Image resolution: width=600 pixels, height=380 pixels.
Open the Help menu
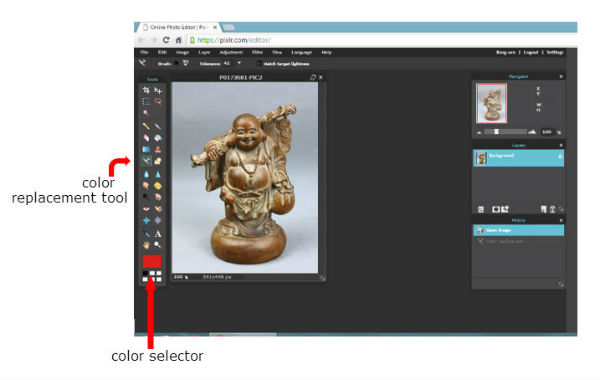coord(326,52)
